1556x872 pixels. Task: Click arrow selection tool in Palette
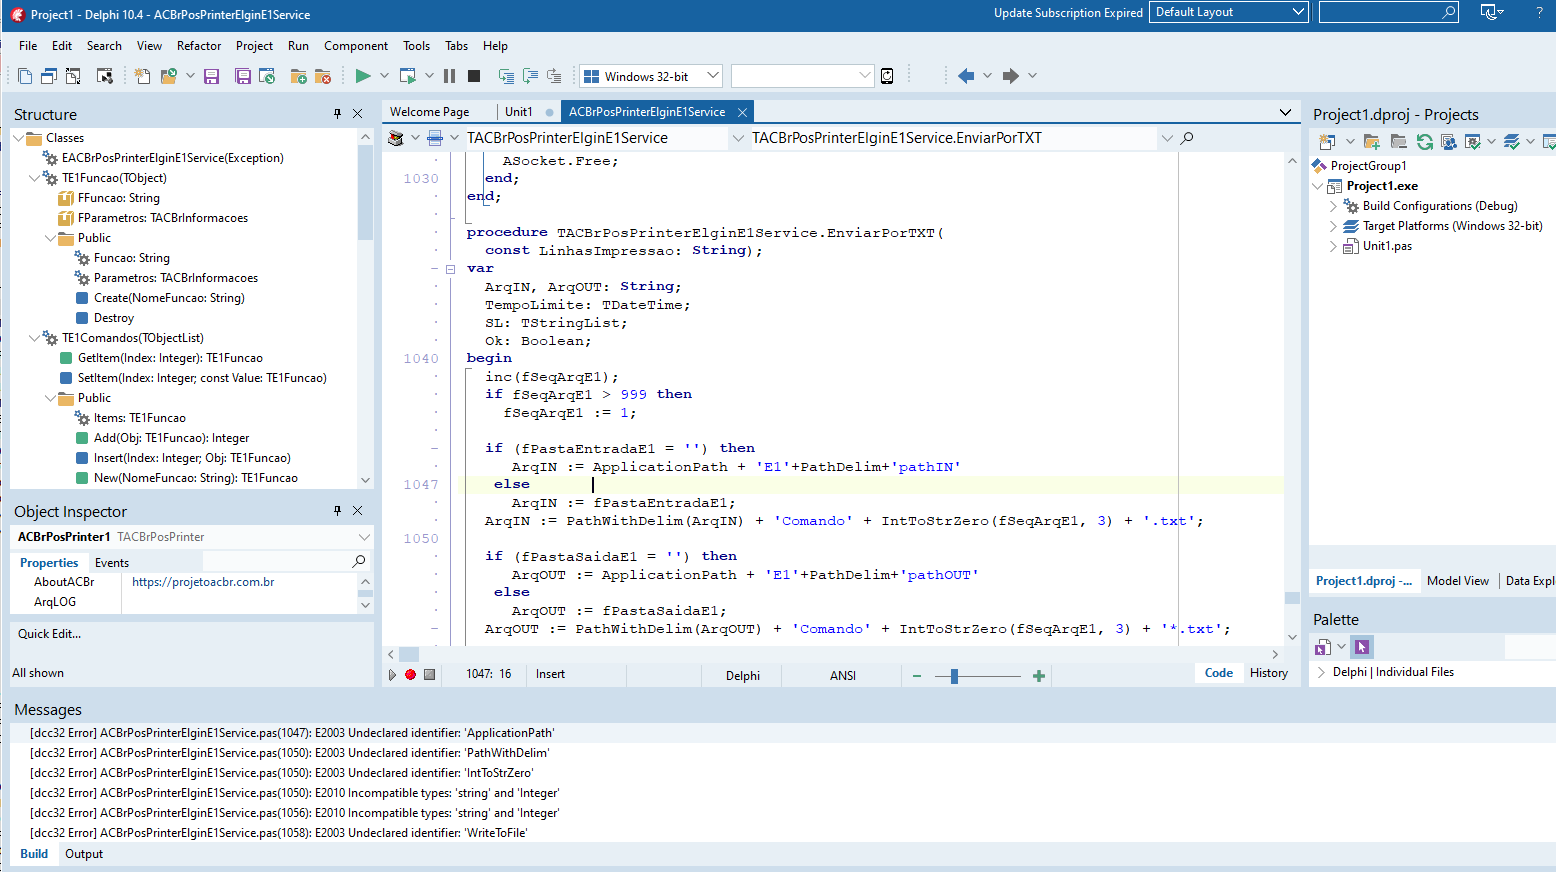point(1362,647)
